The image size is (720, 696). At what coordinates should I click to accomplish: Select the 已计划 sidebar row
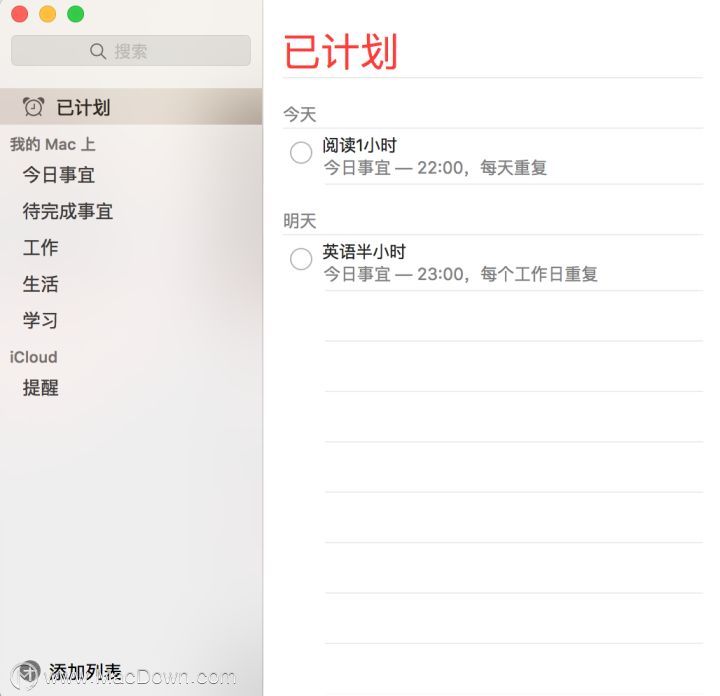point(131,107)
